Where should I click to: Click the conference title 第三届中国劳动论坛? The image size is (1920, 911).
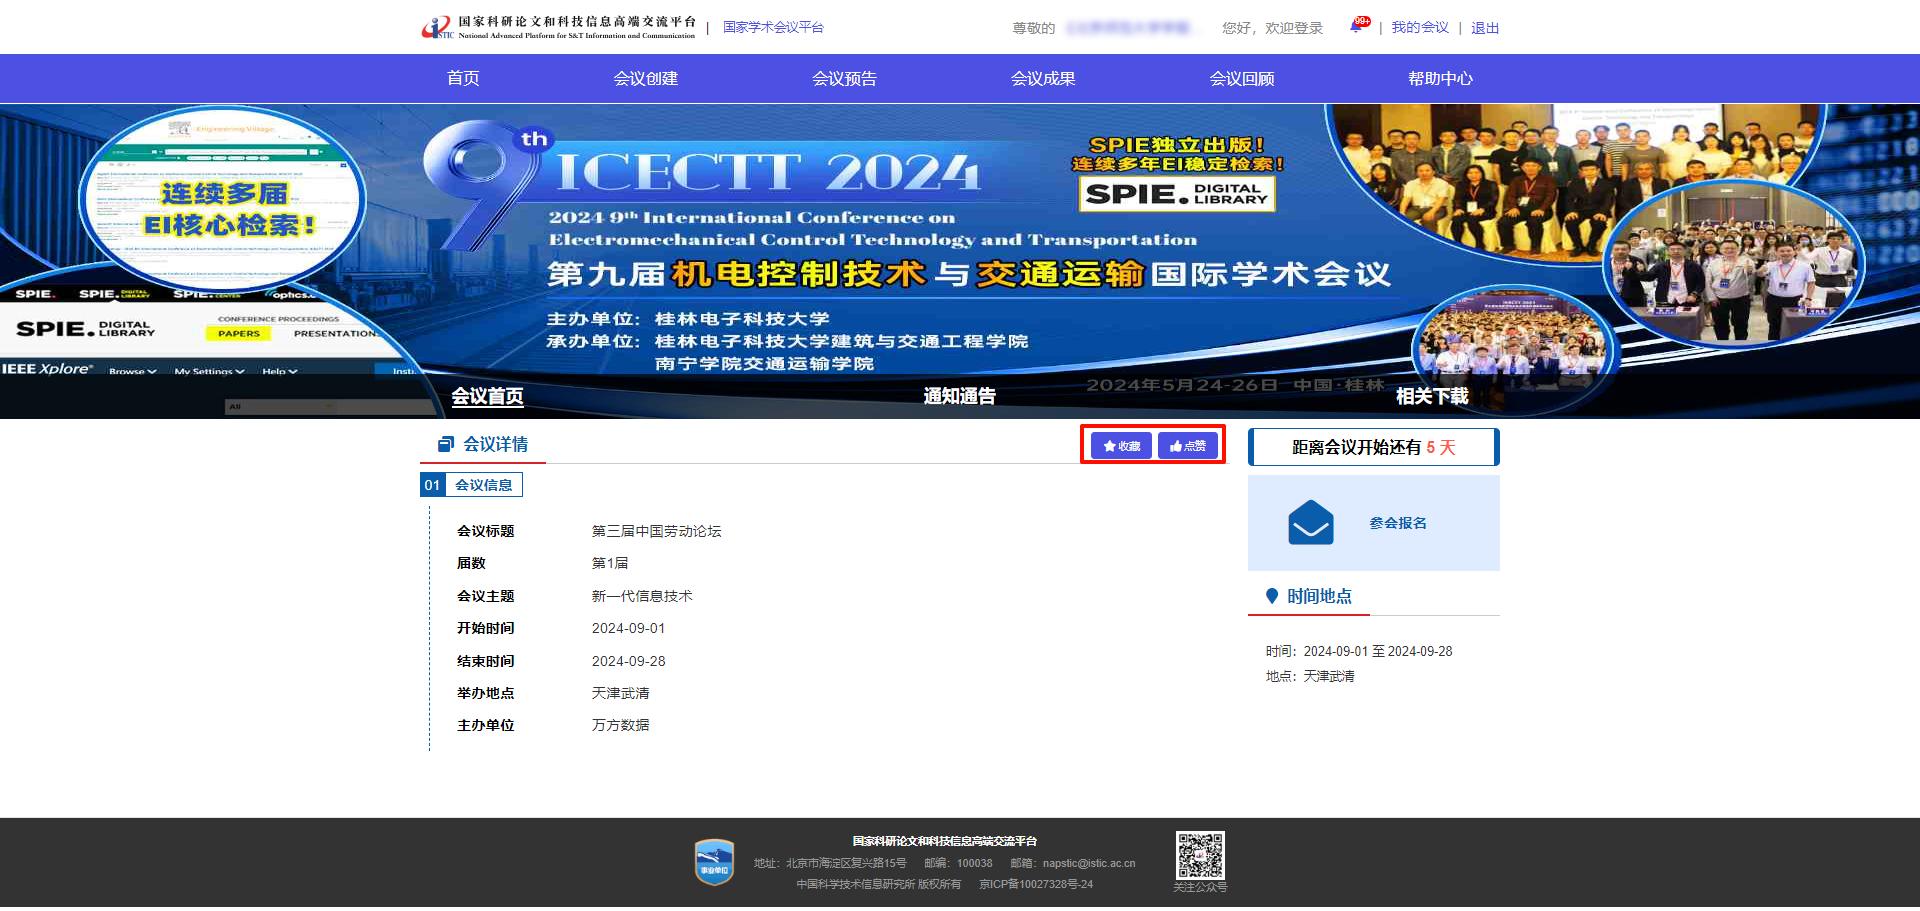point(656,531)
